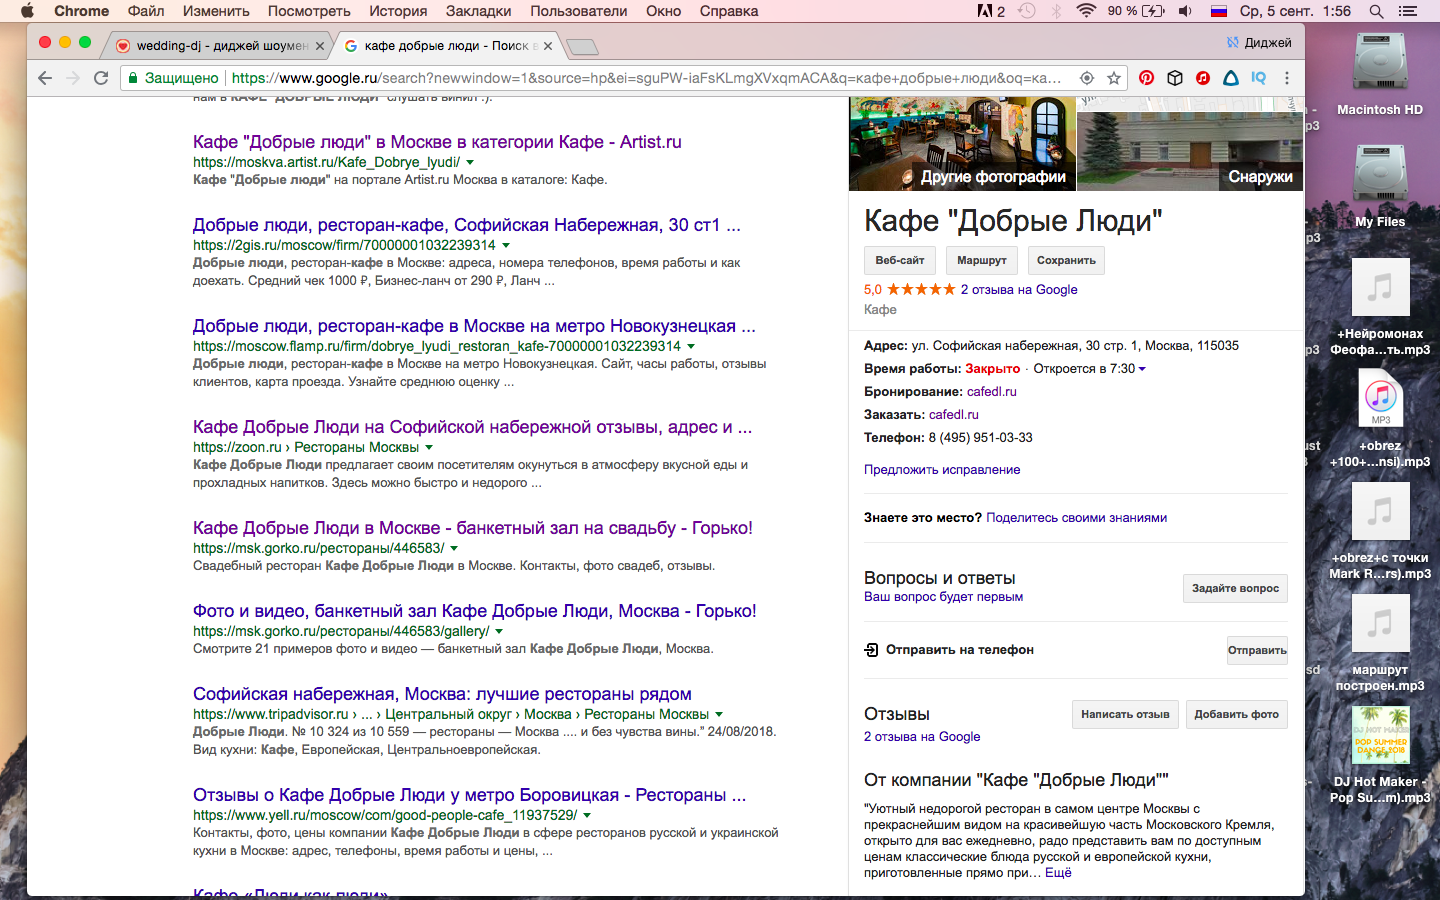The height and width of the screenshot is (900, 1440).
Task: Open the dropdown beside the zoon.ru result URL
Action: point(429,447)
